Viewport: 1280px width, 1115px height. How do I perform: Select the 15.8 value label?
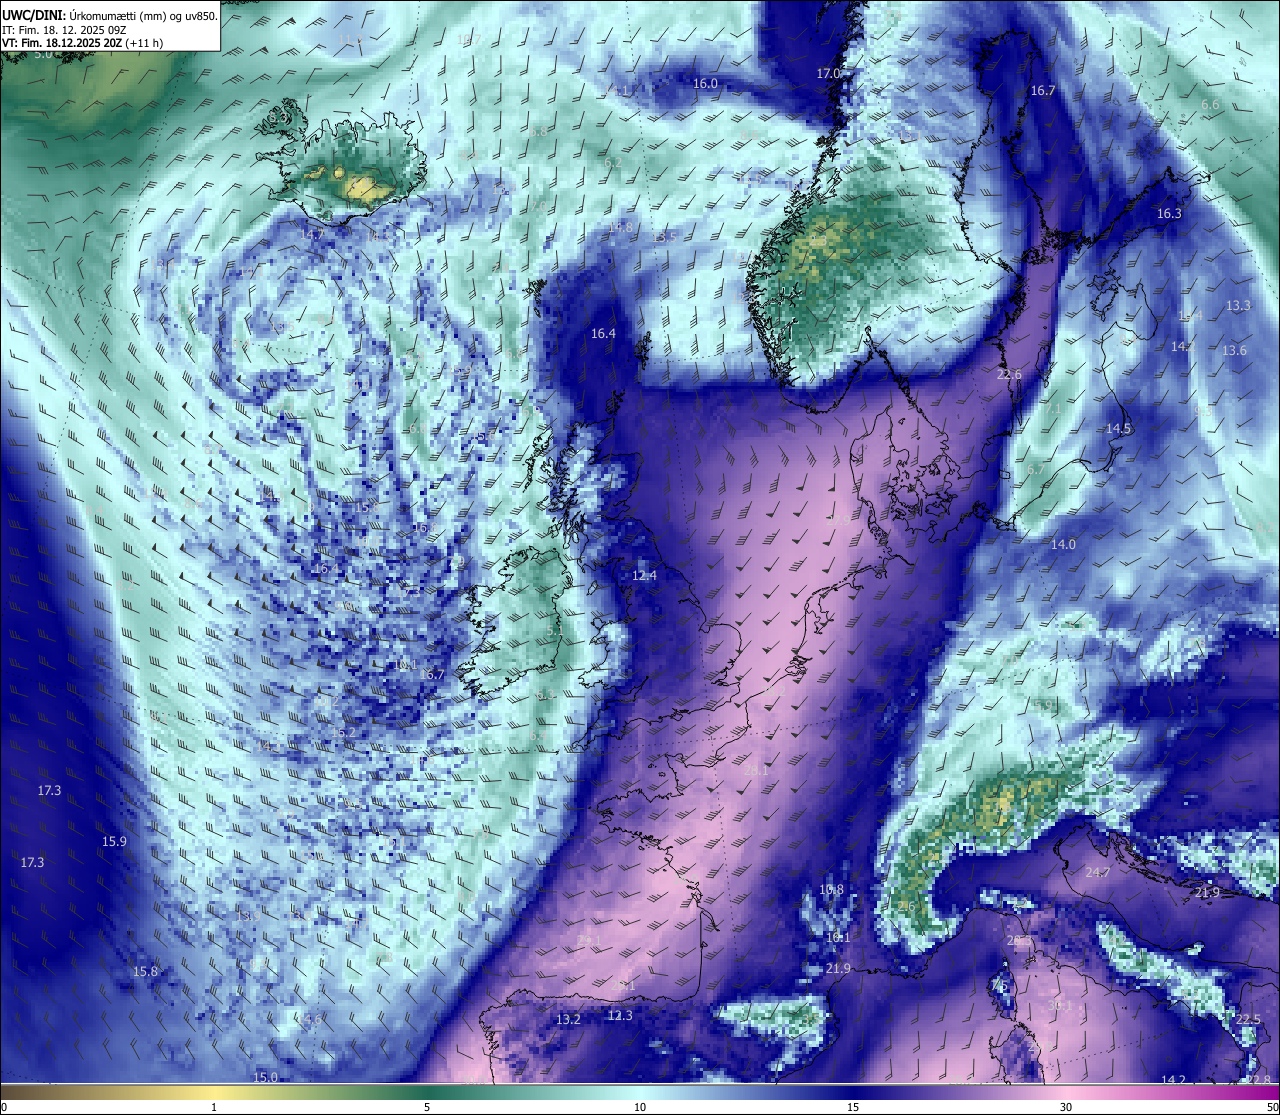145,972
